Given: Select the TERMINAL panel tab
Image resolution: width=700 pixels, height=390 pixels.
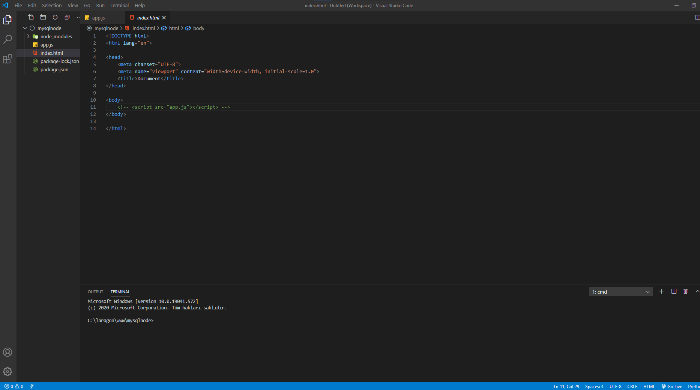Looking at the screenshot, I should click(x=120, y=291).
